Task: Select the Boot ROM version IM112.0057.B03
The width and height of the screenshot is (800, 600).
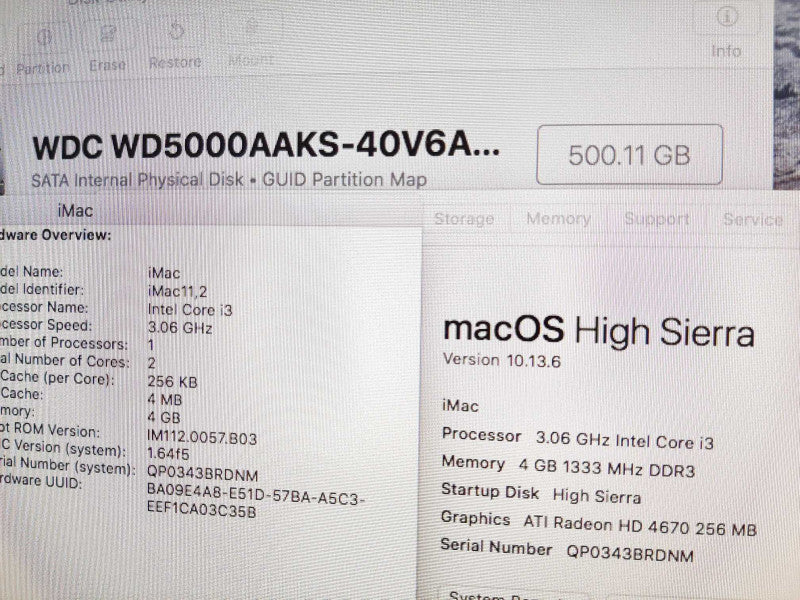Action: 202,438
